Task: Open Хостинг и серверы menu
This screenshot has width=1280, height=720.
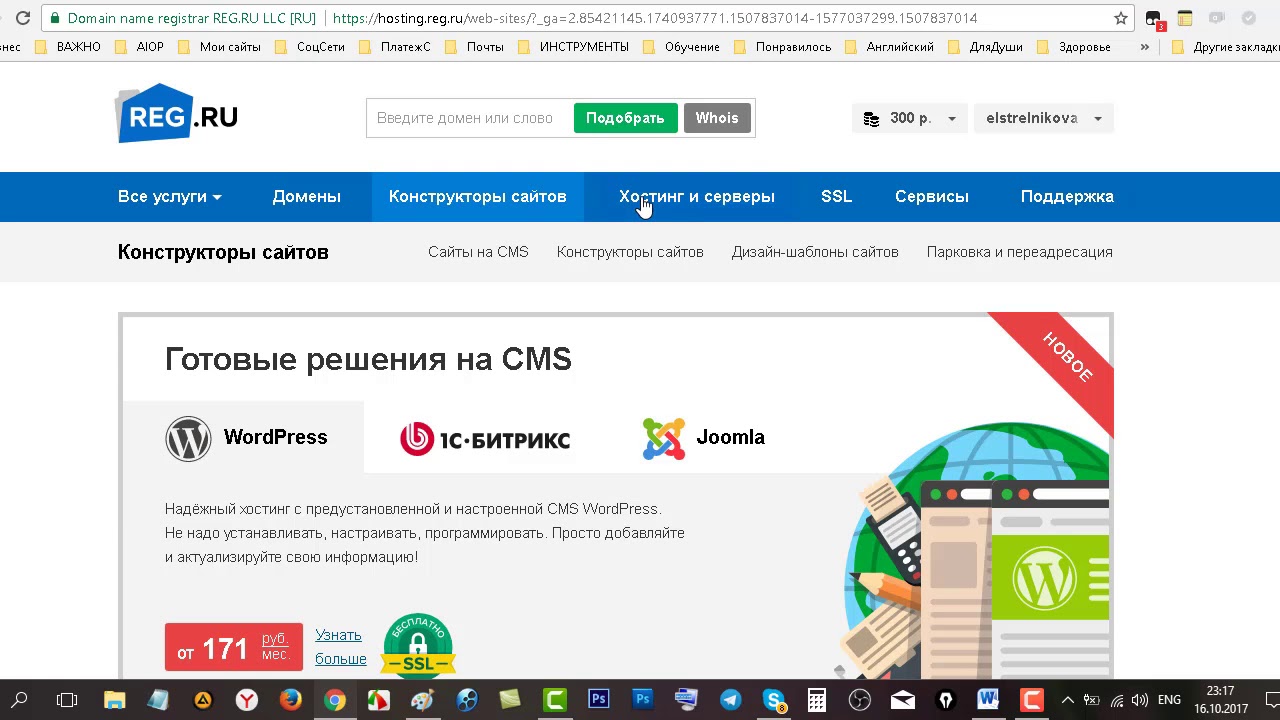Action: [x=697, y=196]
